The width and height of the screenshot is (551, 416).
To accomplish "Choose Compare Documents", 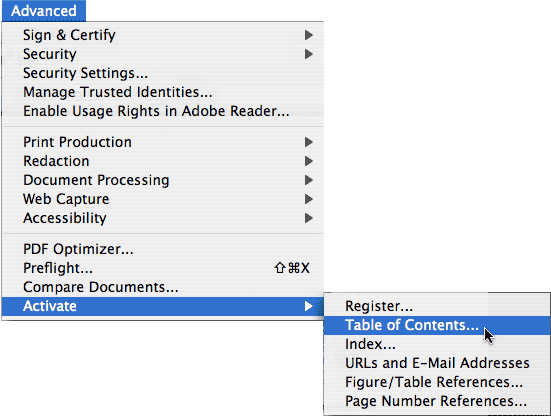I will [x=163, y=287].
